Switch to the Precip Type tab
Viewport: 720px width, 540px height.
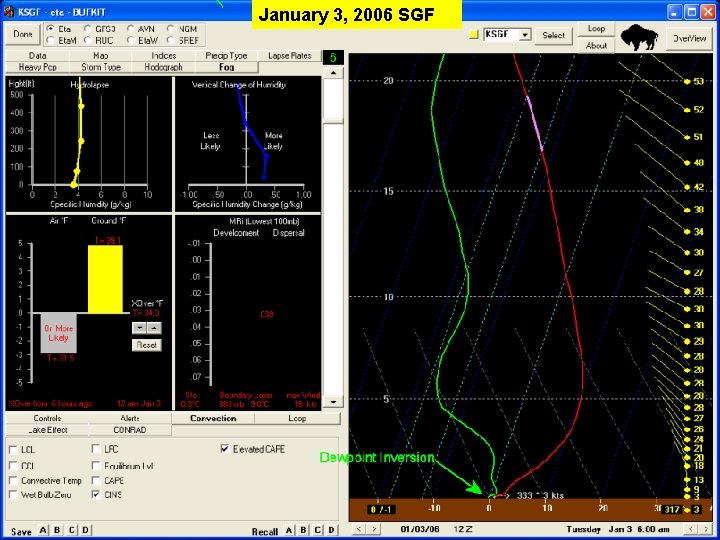point(226,56)
